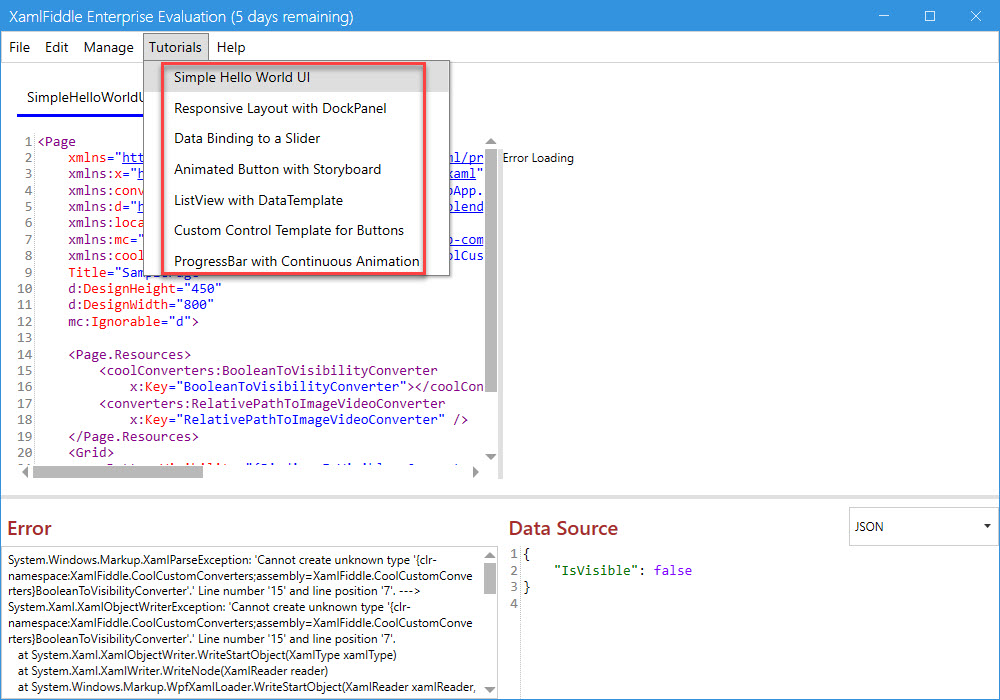Viewport: 1000px width, 700px height.
Task: Click the false value in JSON editor
Action: 673,571
